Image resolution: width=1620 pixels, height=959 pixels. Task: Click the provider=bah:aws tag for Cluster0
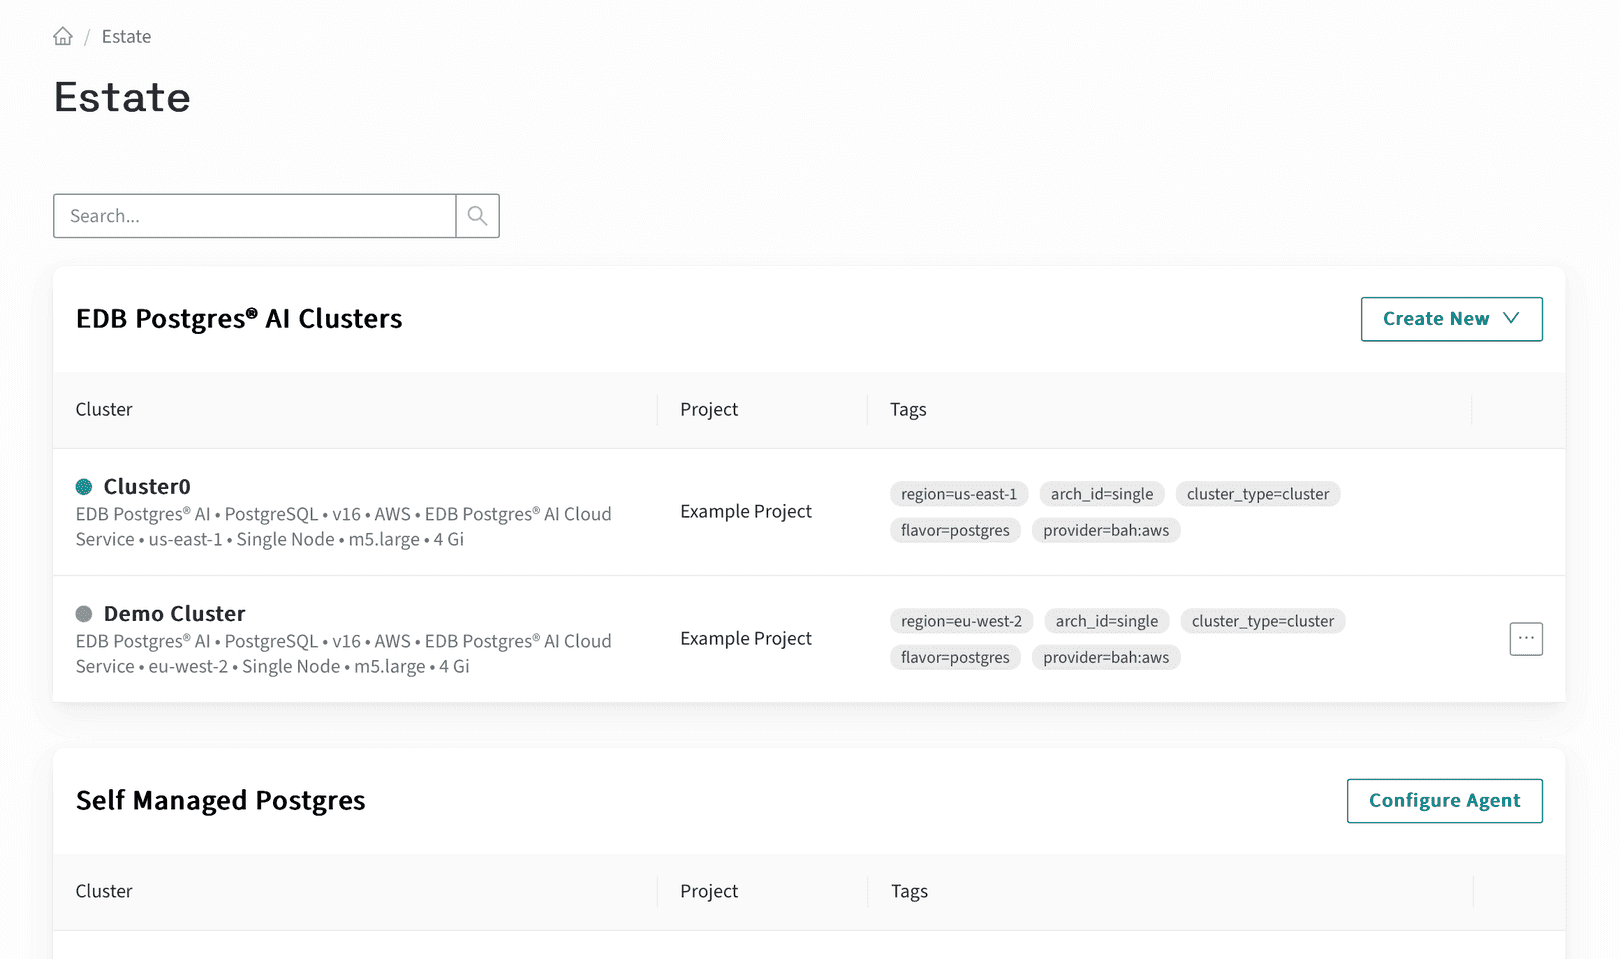[1106, 530]
